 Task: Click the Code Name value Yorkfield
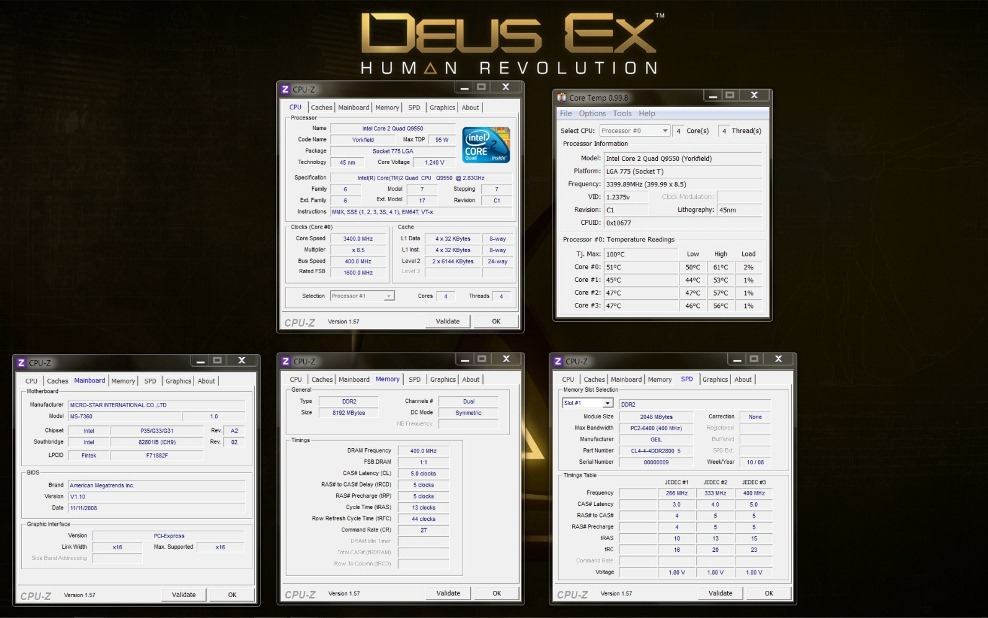pos(362,140)
